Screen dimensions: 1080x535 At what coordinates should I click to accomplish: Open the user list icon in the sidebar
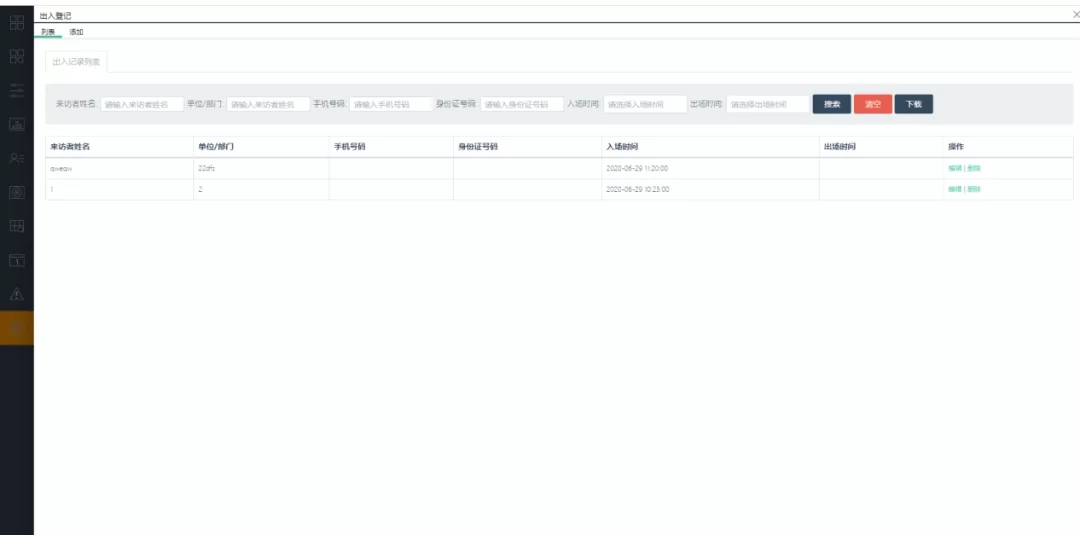[x=16, y=158]
